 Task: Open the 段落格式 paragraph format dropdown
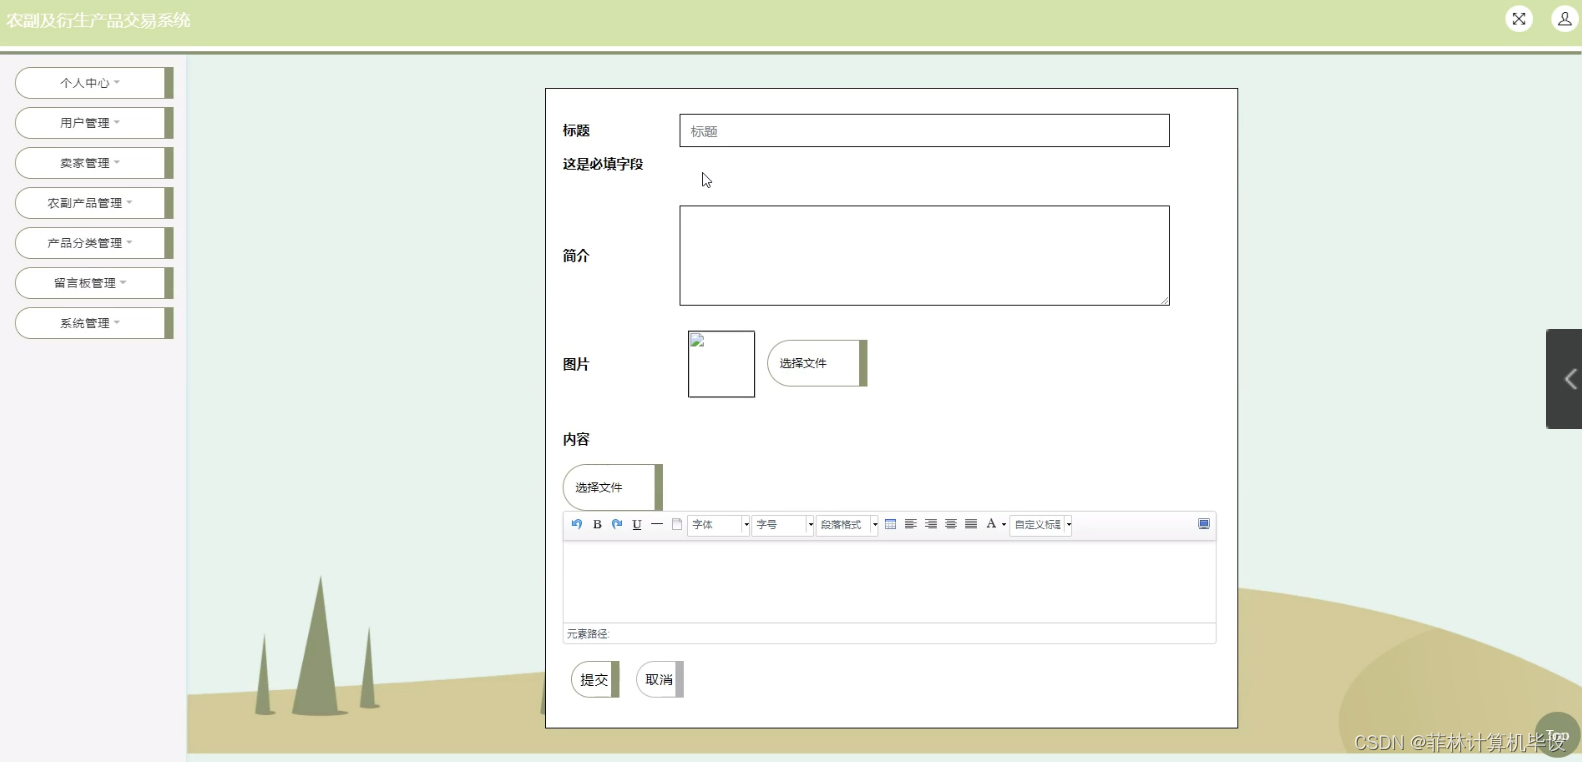tap(848, 525)
